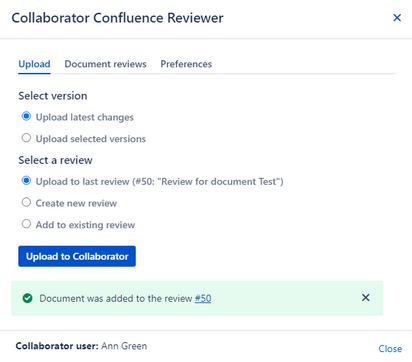Choose Create new review option
The height and width of the screenshot is (362, 412).
click(26, 202)
